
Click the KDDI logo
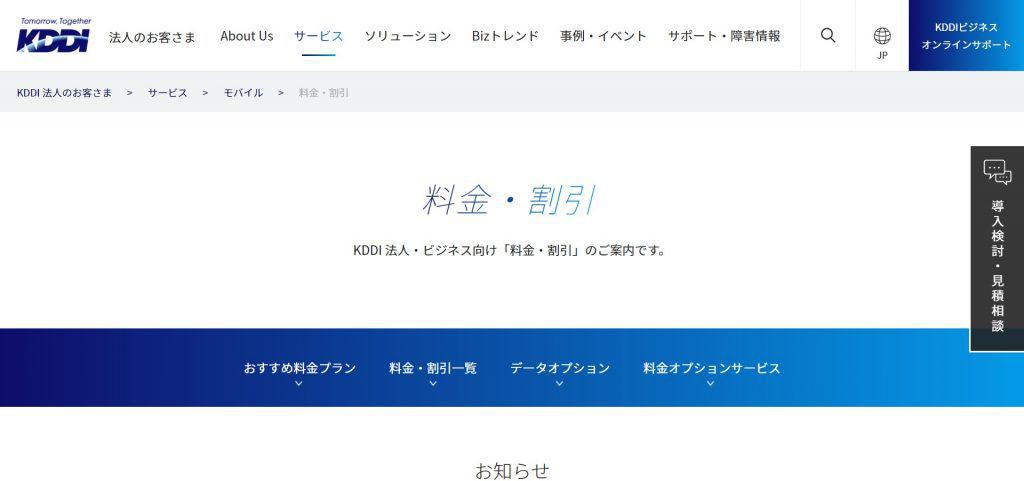pyautogui.click(x=54, y=35)
